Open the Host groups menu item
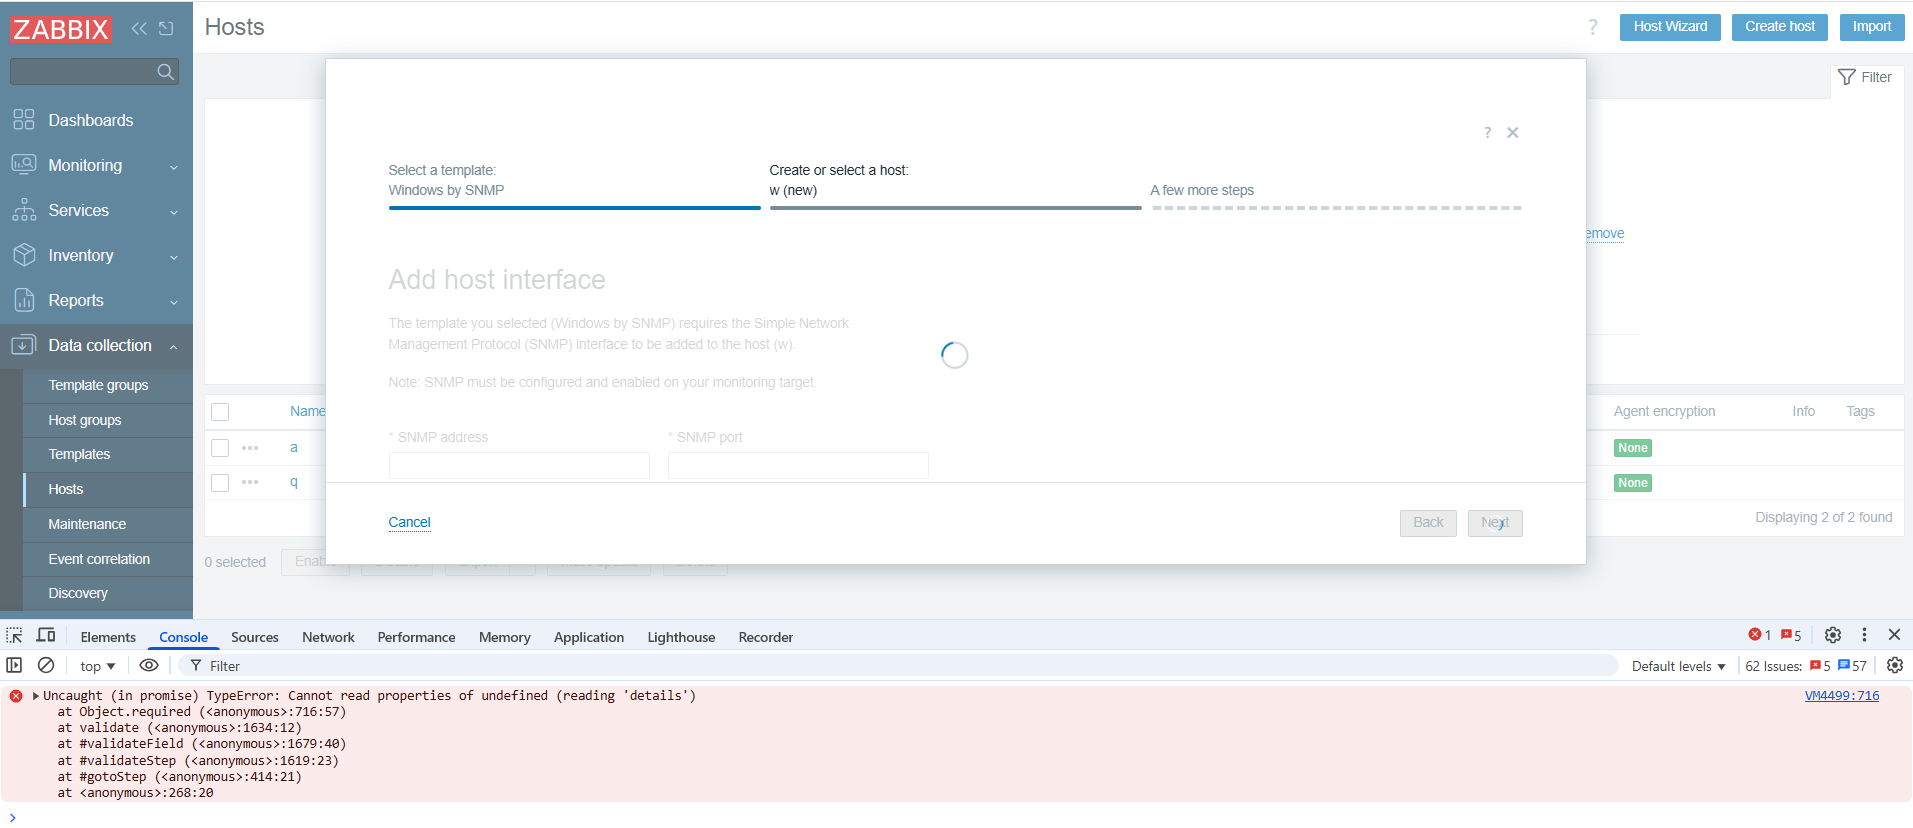Viewport: 1913px width, 828px height. pos(85,420)
